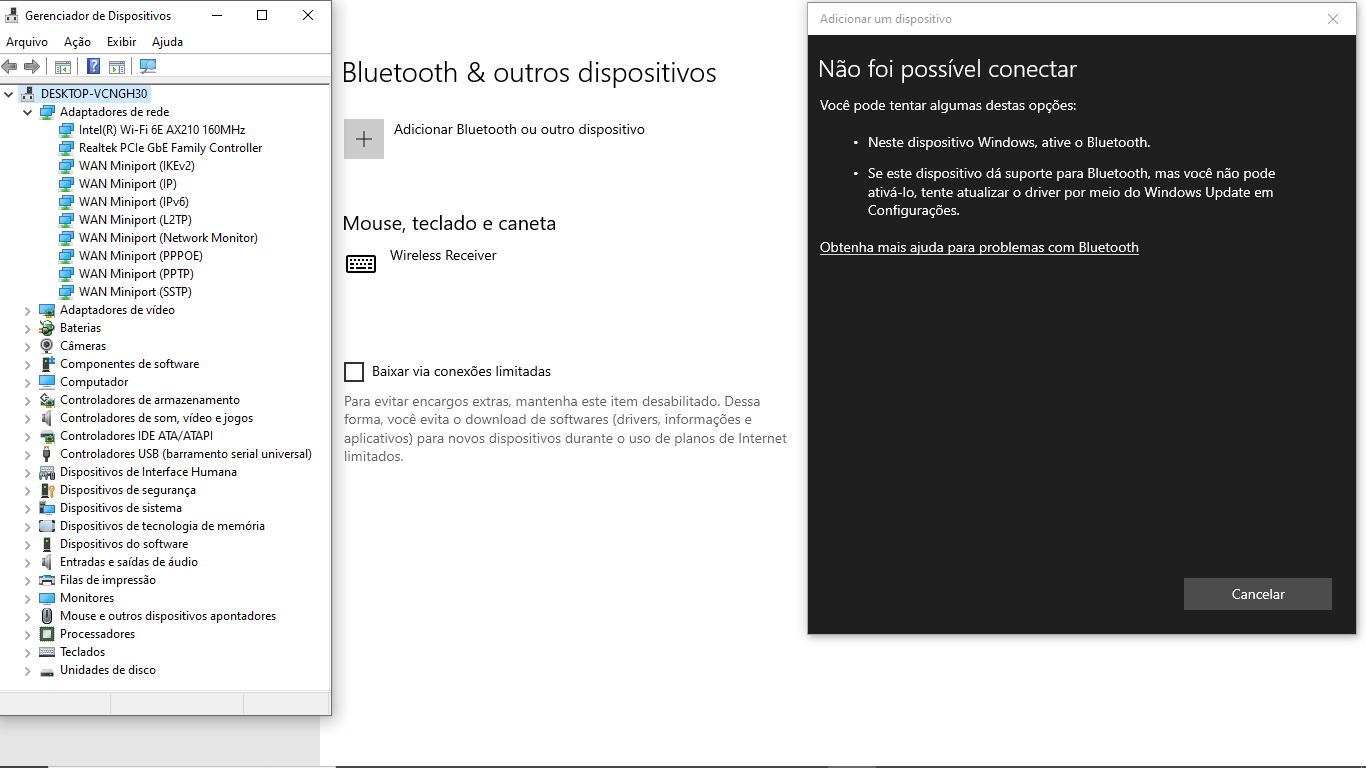
Task: Click the show/hide console tree toolbar icon
Action: point(63,66)
